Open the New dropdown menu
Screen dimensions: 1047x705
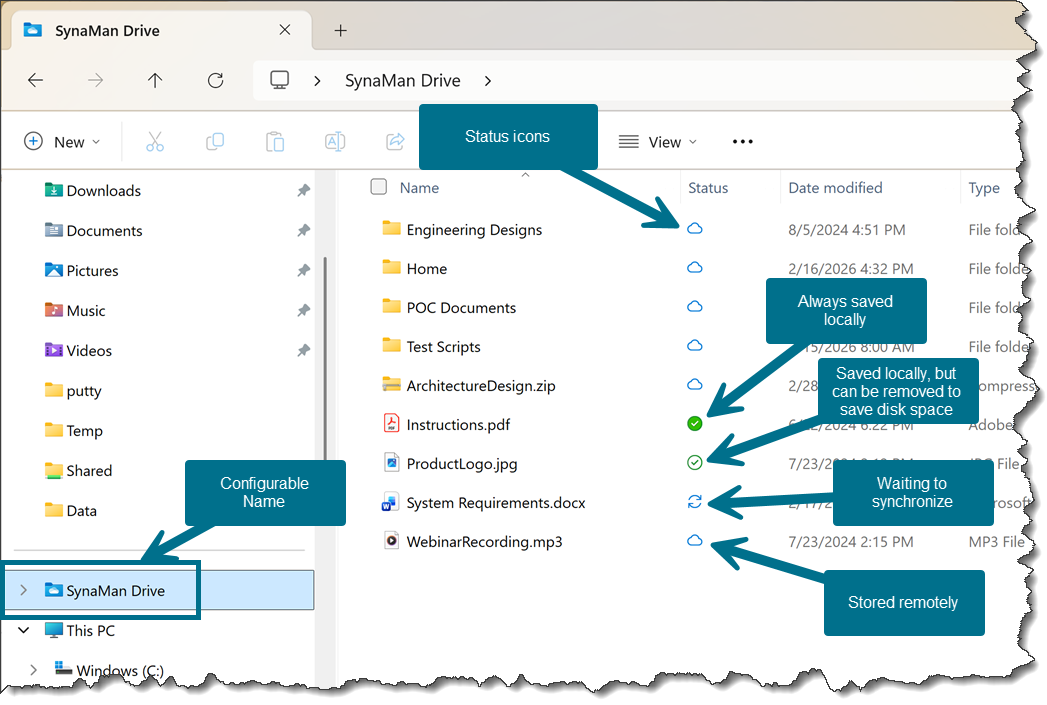tap(62, 142)
